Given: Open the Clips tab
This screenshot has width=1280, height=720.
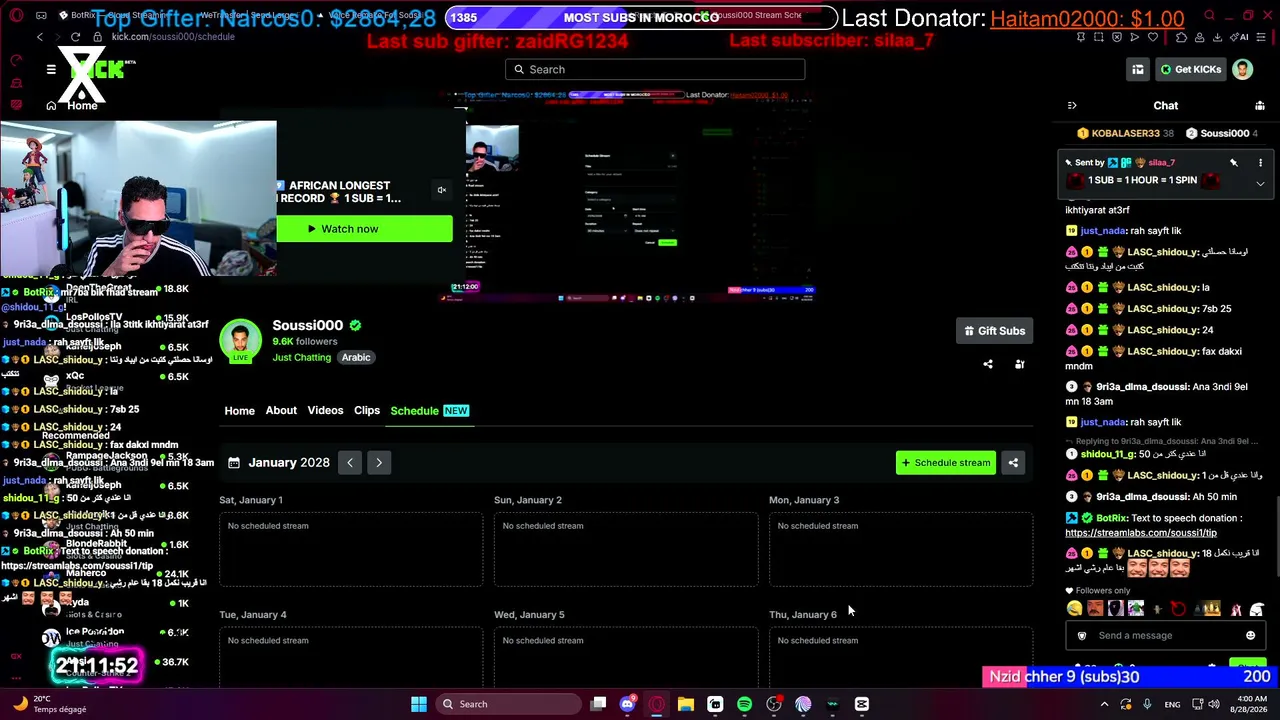Looking at the screenshot, I should (367, 411).
